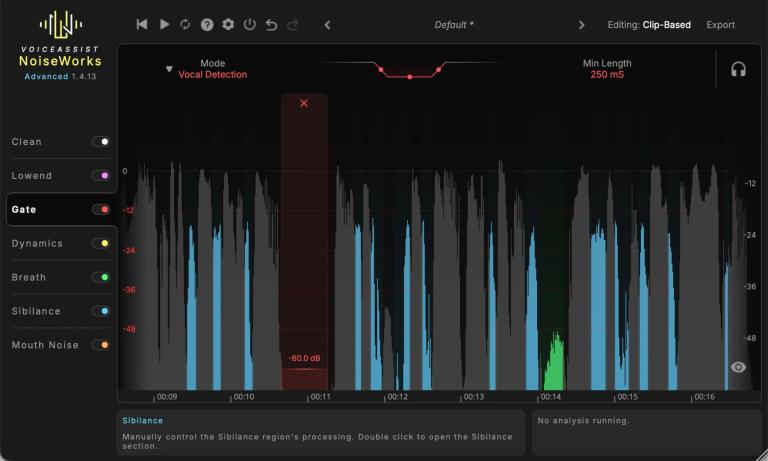Open the Breath tab
This screenshot has height=461, width=768.
click(x=28, y=277)
